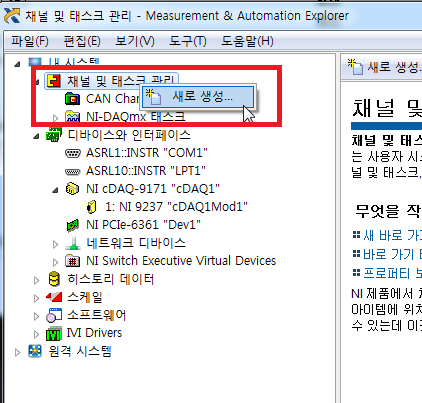Click the Measurement & Automation Explorer title bar icon
The height and width of the screenshot is (403, 422).
click(12, 16)
